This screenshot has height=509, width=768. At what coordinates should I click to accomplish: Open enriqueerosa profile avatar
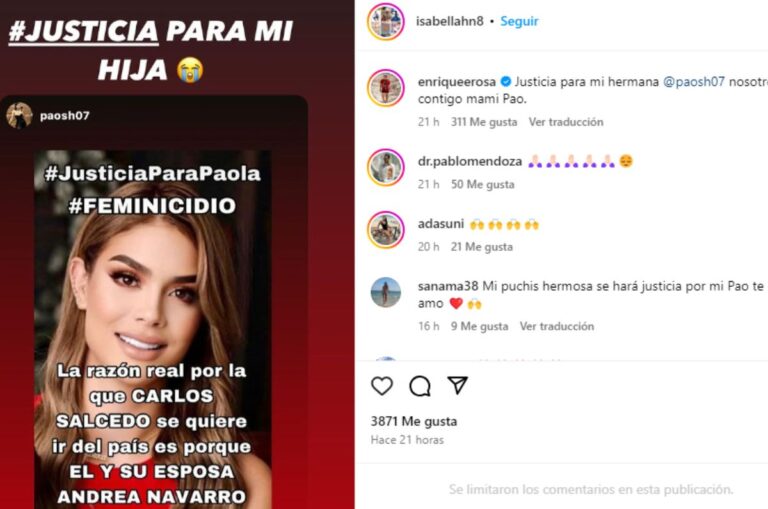pos(385,88)
